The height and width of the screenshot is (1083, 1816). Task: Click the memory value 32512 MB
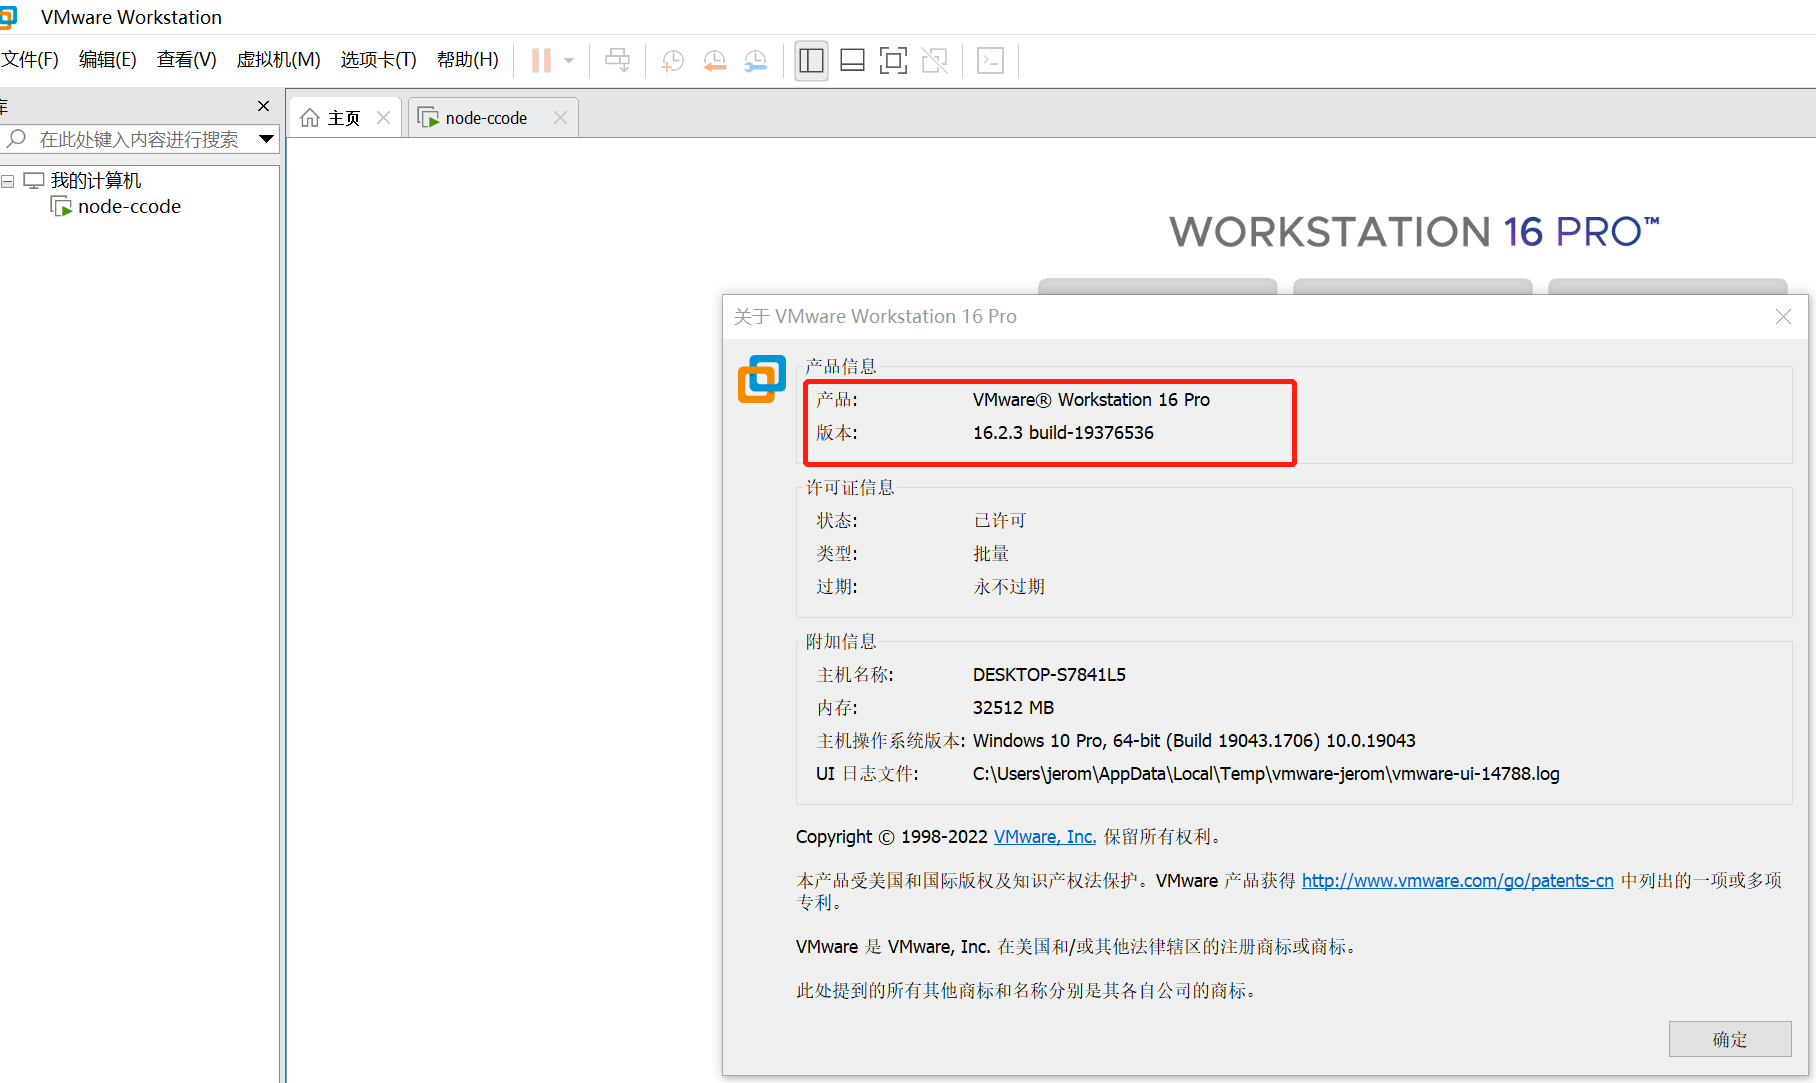1013,708
